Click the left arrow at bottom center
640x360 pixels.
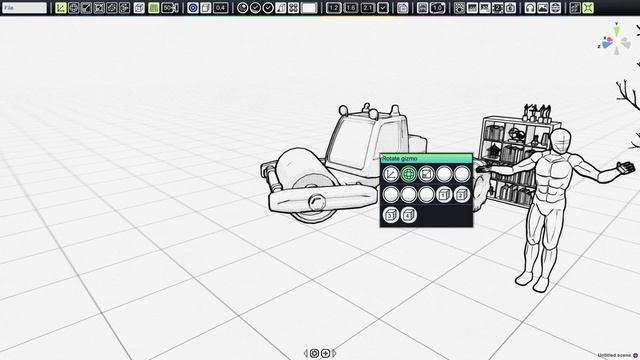[306, 353]
